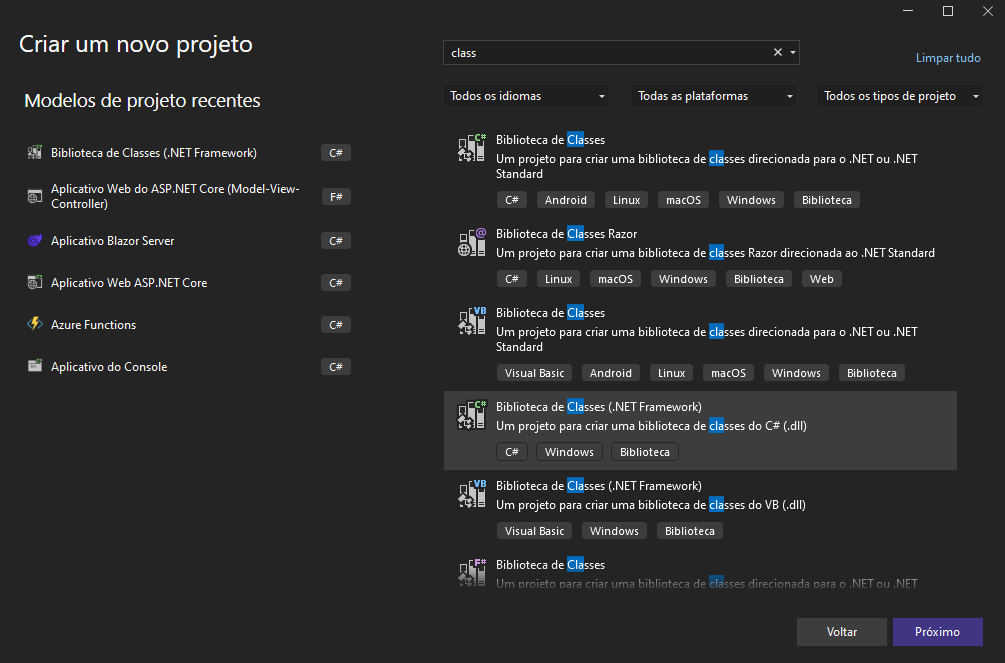
Task: Click the Aplicativo do Console icon
Action: tap(35, 366)
